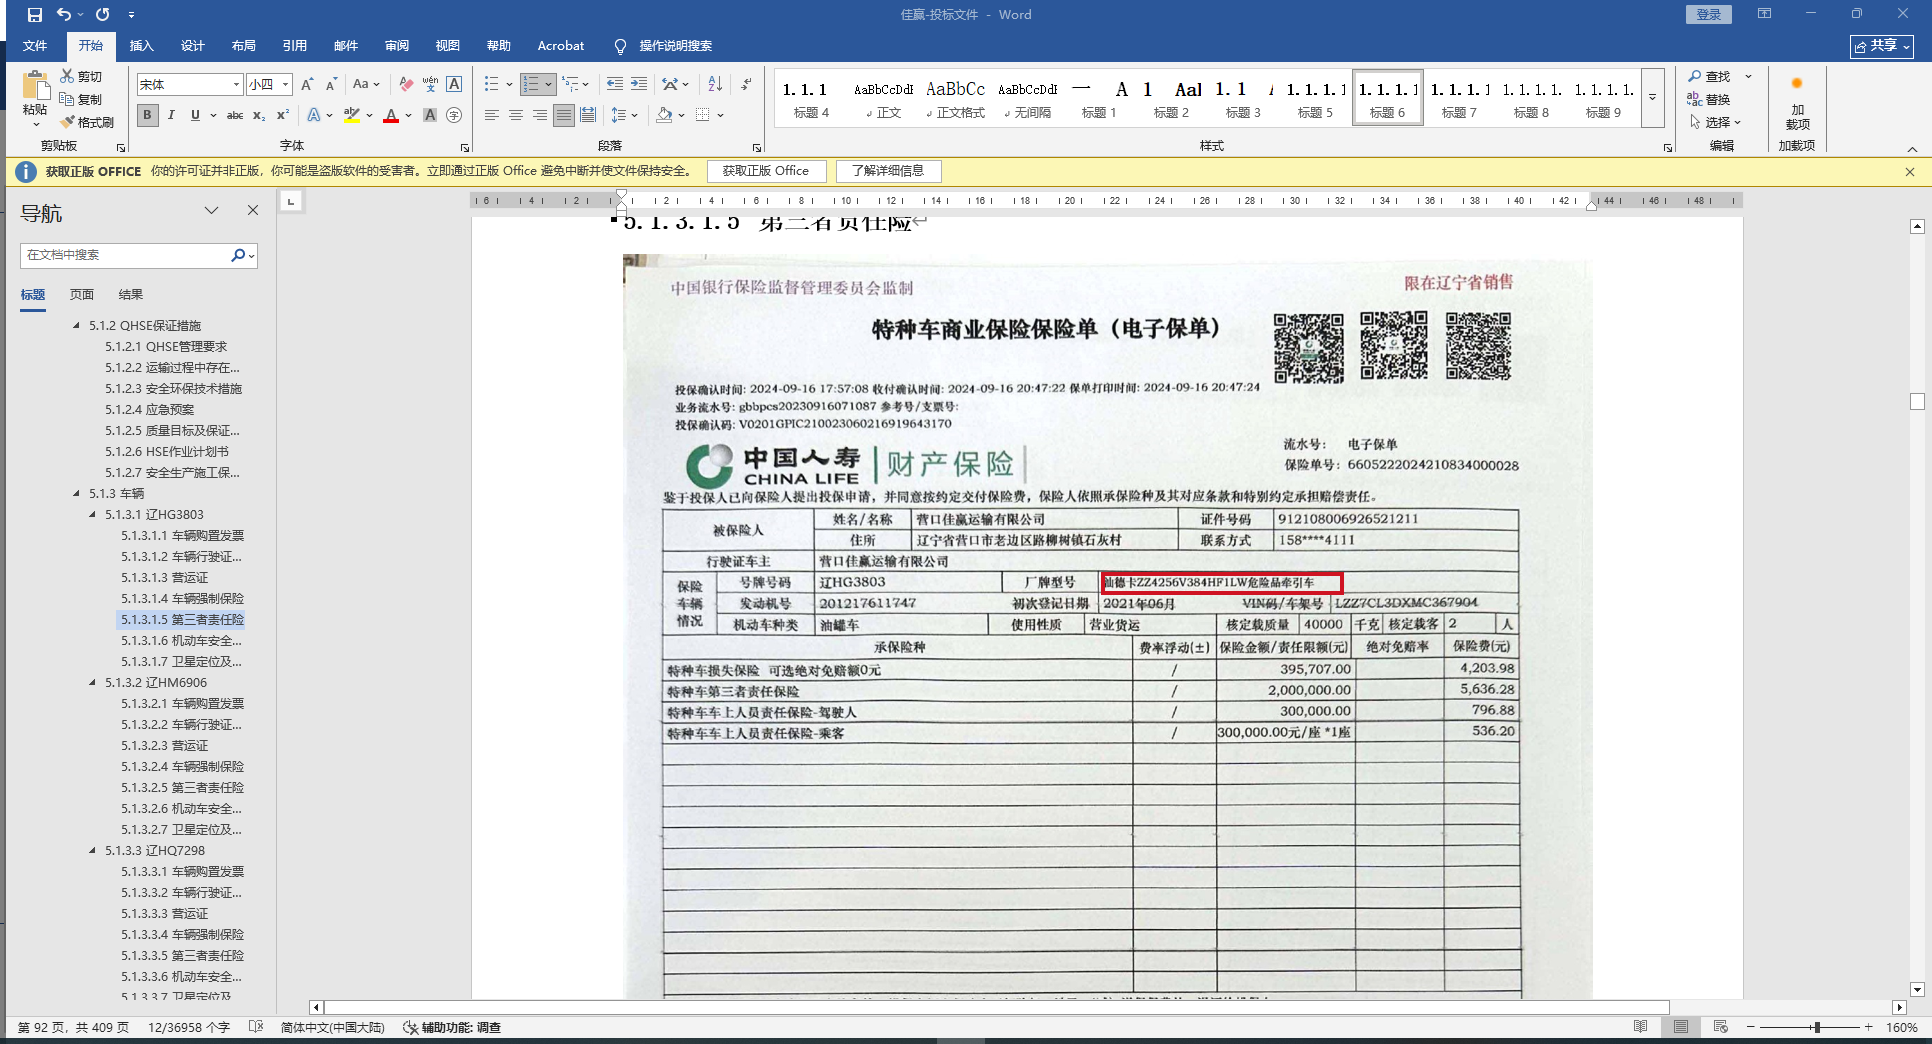Increase the font size with the grow-font icon

pyautogui.click(x=307, y=85)
